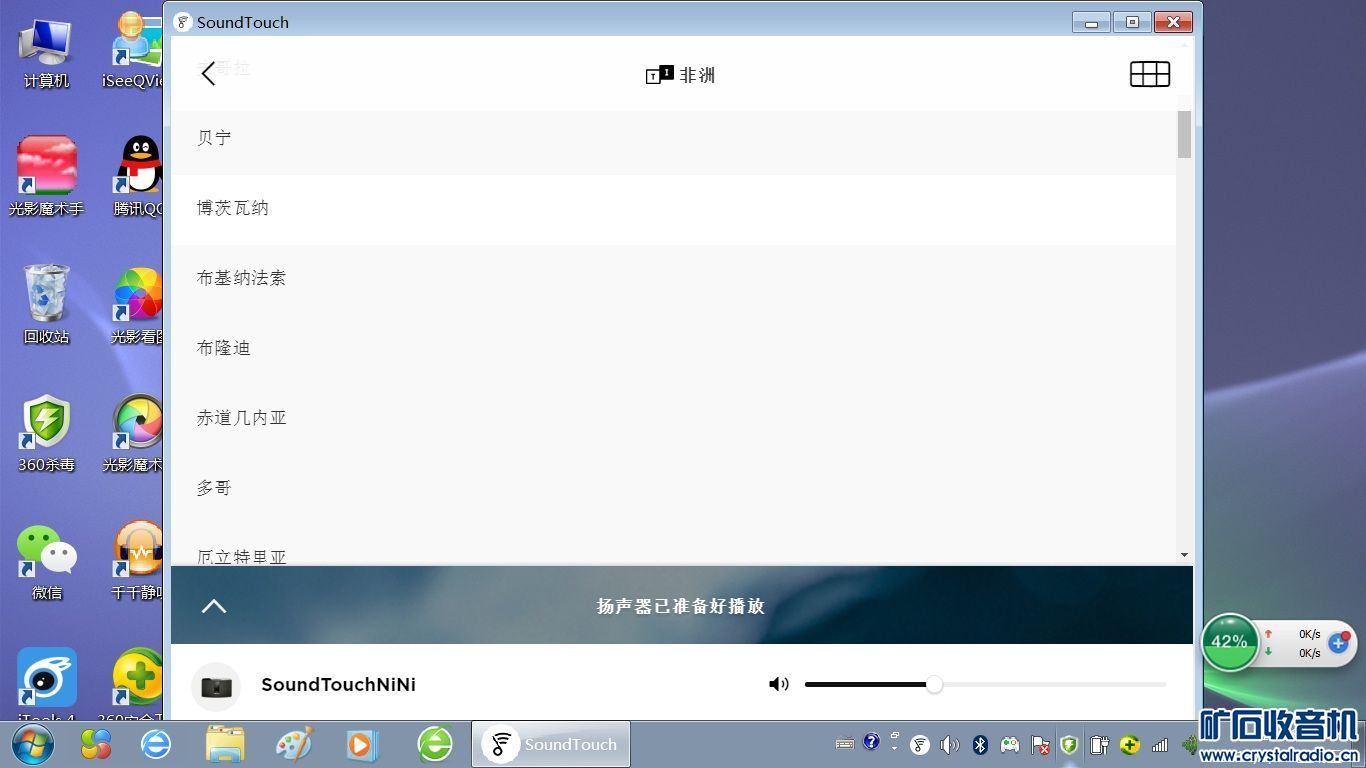Click the blue plus button on speed widget

coord(1339,643)
